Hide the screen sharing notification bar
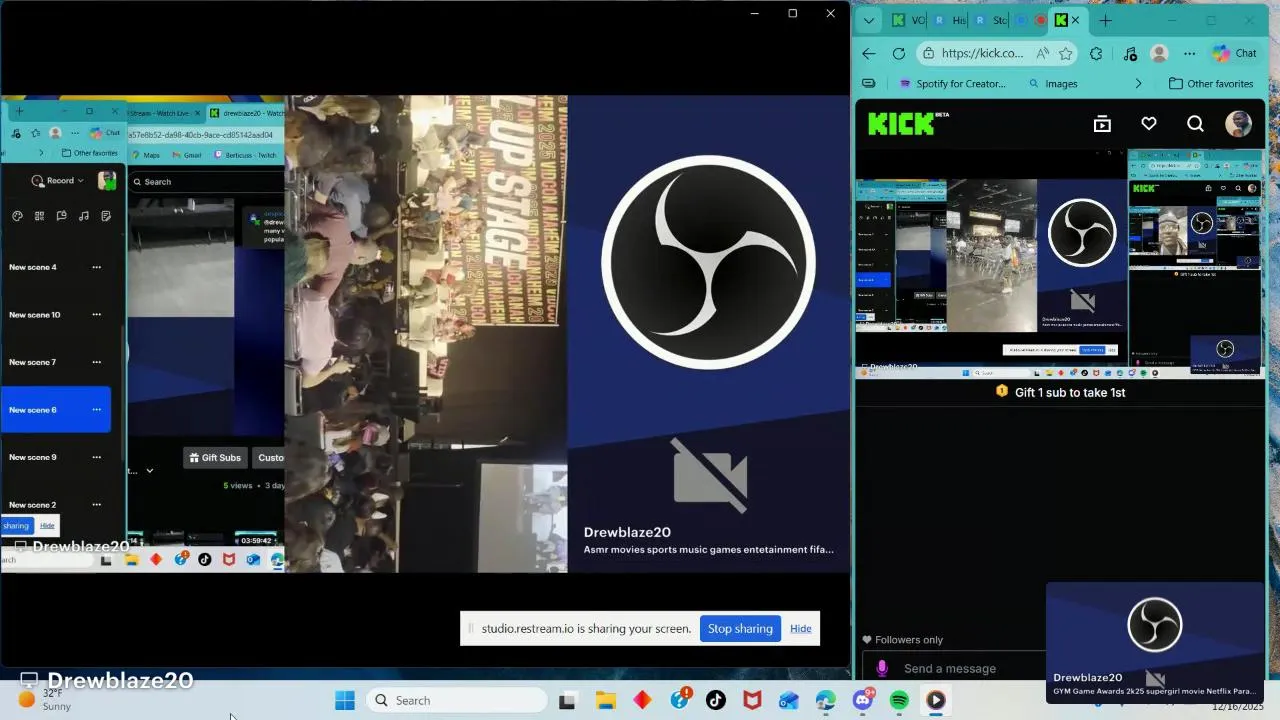The width and height of the screenshot is (1280, 720). click(x=801, y=629)
